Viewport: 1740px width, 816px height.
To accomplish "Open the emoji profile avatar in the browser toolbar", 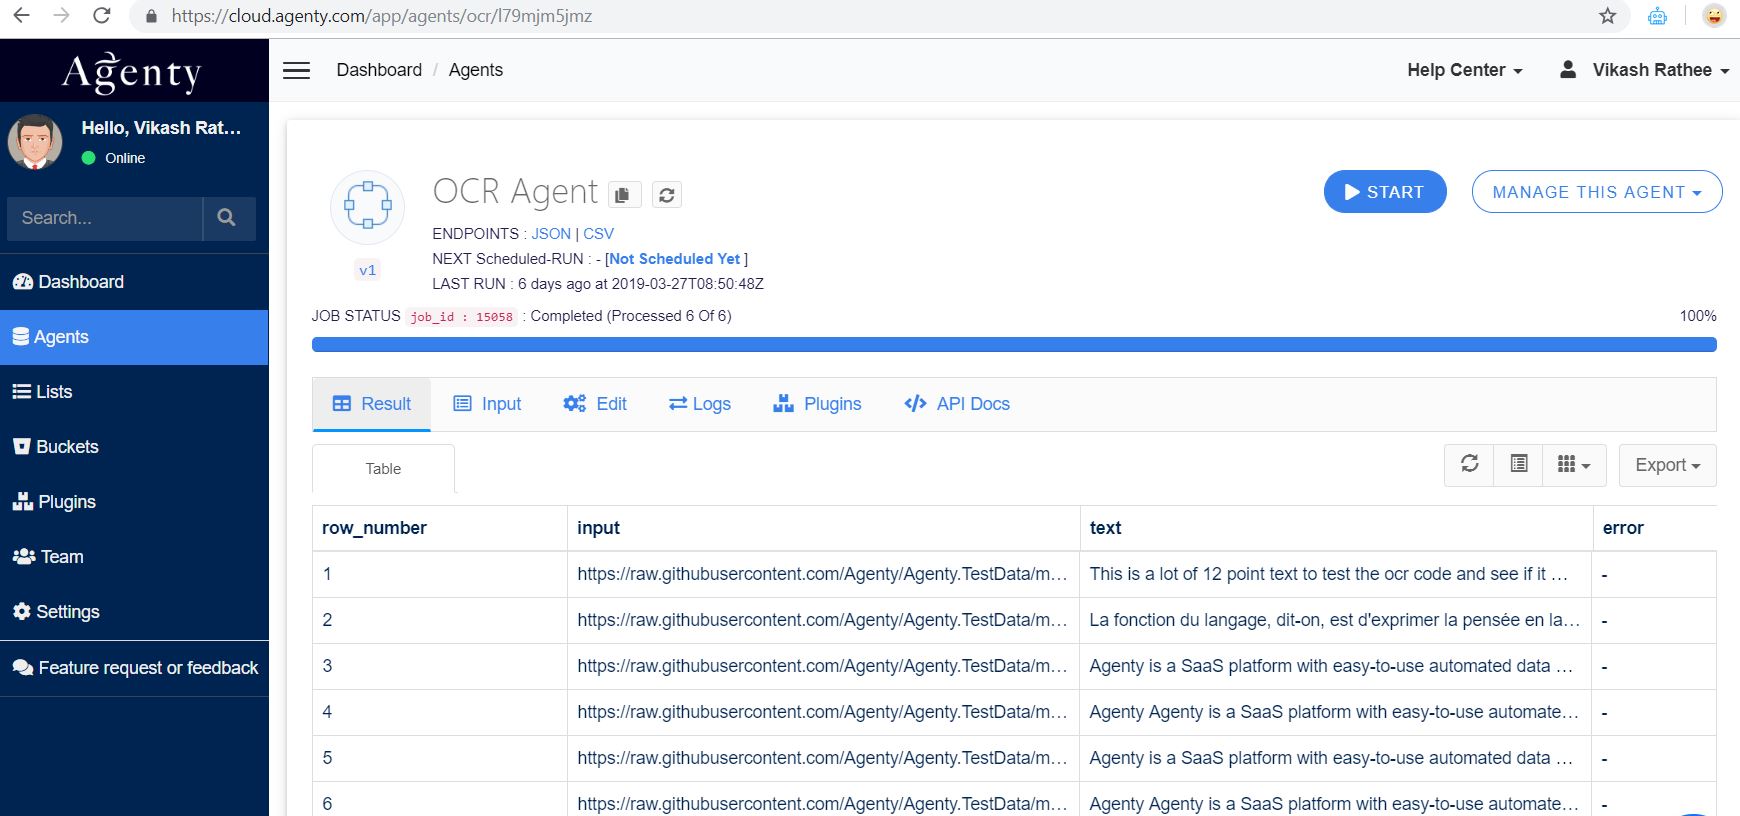I will pyautogui.click(x=1714, y=16).
